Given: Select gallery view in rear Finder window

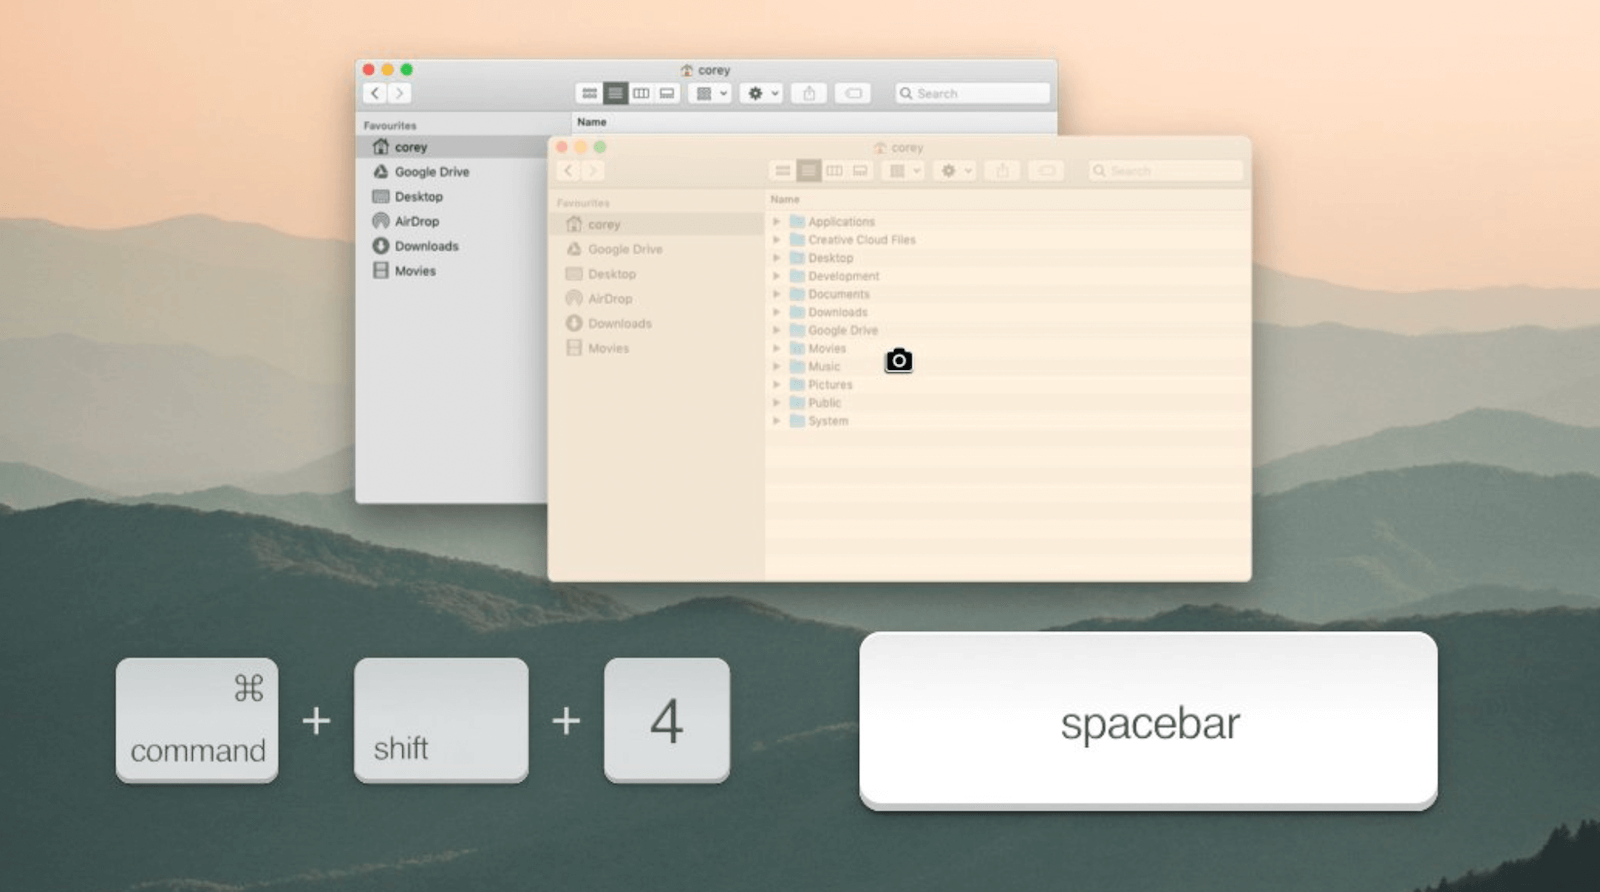Looking at the screenshot, I should point(667,93).
